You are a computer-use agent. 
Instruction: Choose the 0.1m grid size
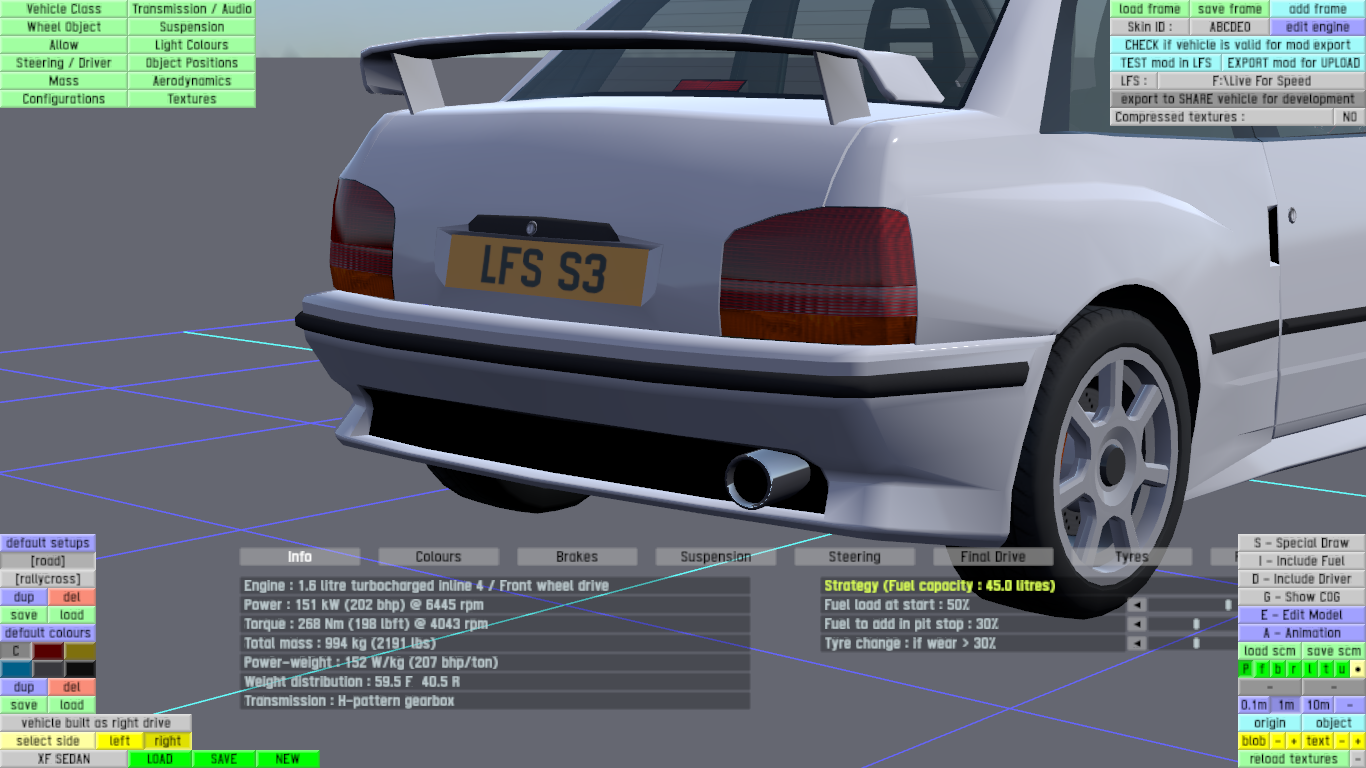[1254, 705]
